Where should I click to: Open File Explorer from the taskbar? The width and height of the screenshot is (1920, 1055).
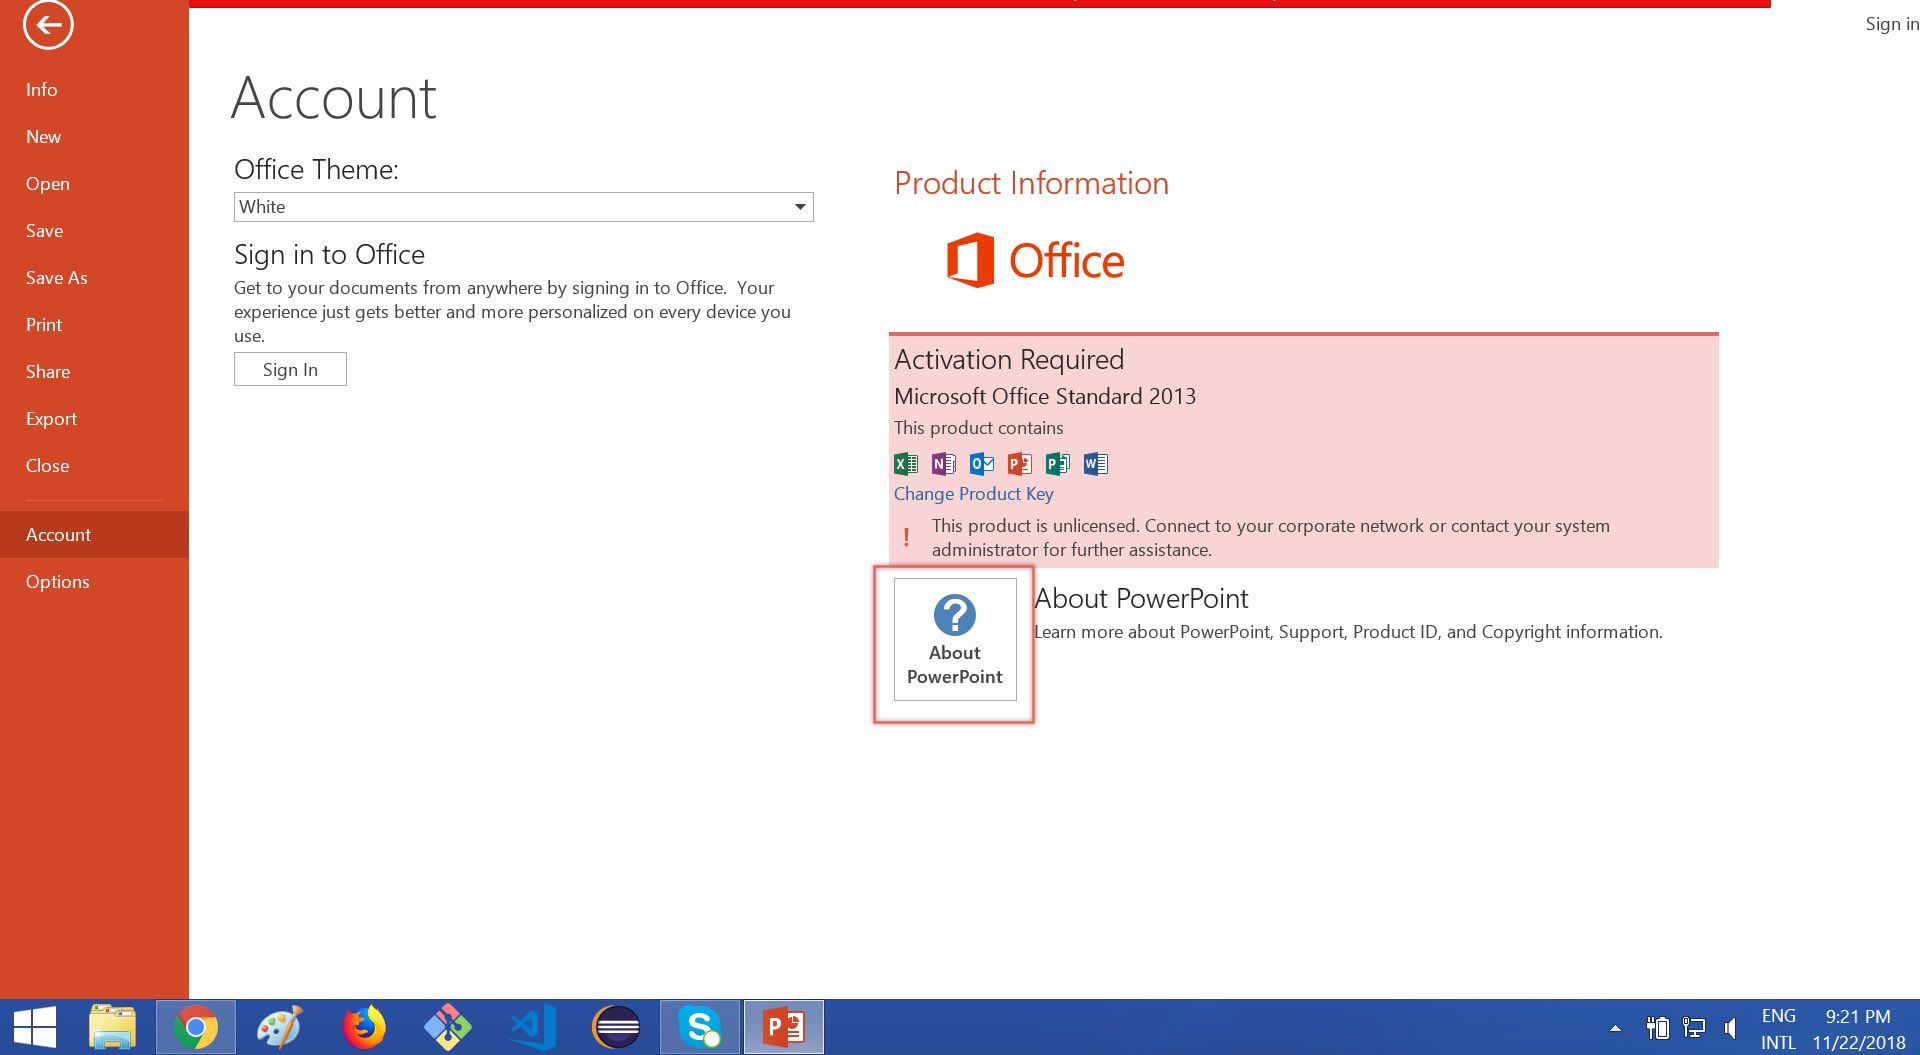pos(112,1027)
